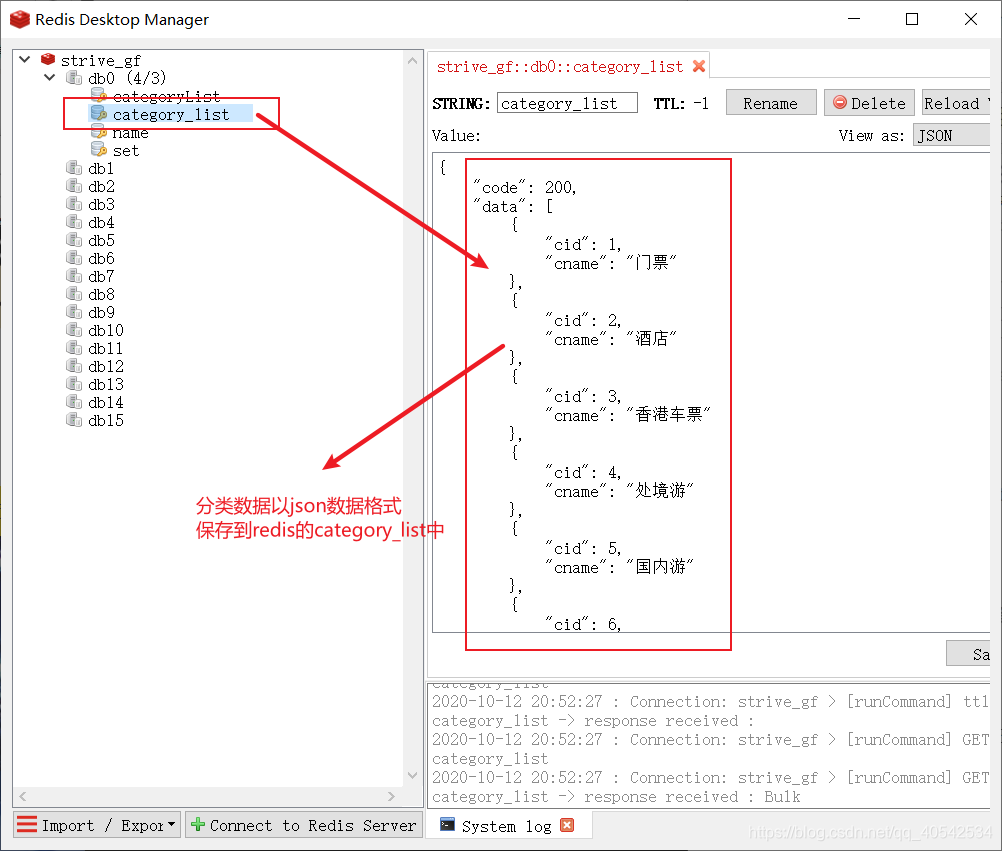The image size is (1002, 851).
Task: Select the db8 label in tree
Action: tap(102, 295)
